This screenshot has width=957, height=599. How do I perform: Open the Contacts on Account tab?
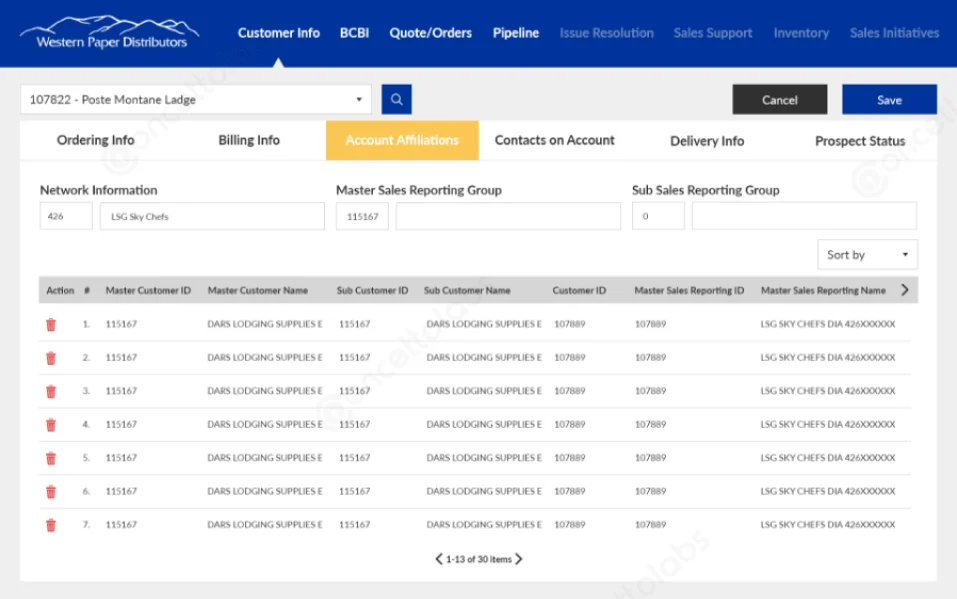(554, 140)
